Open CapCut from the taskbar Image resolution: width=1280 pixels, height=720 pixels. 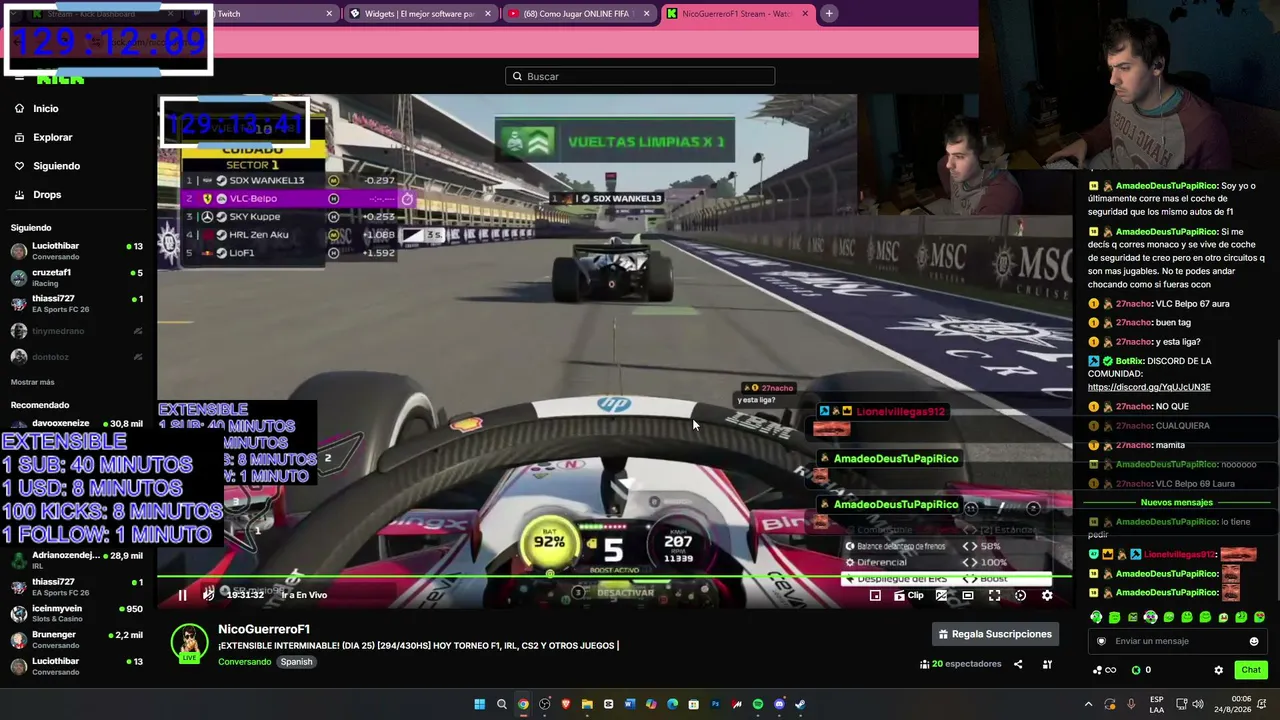608,704
